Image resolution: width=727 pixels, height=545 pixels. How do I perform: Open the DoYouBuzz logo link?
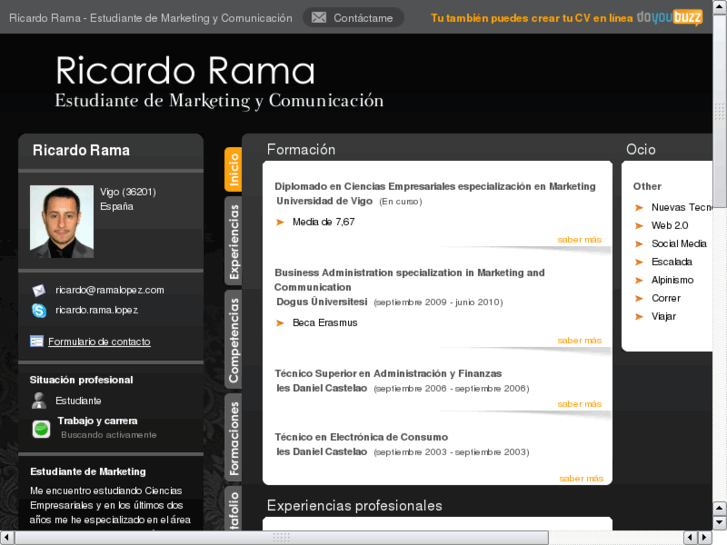point(670,18)
